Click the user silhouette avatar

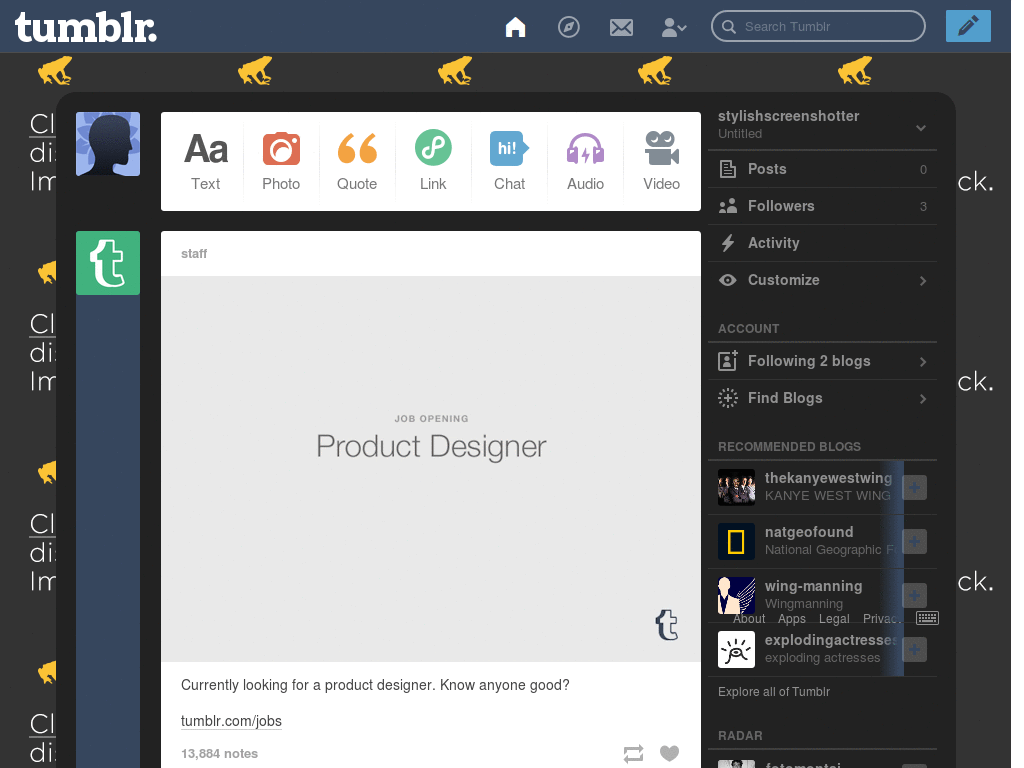pyautogui.click(x=108, y=144)
